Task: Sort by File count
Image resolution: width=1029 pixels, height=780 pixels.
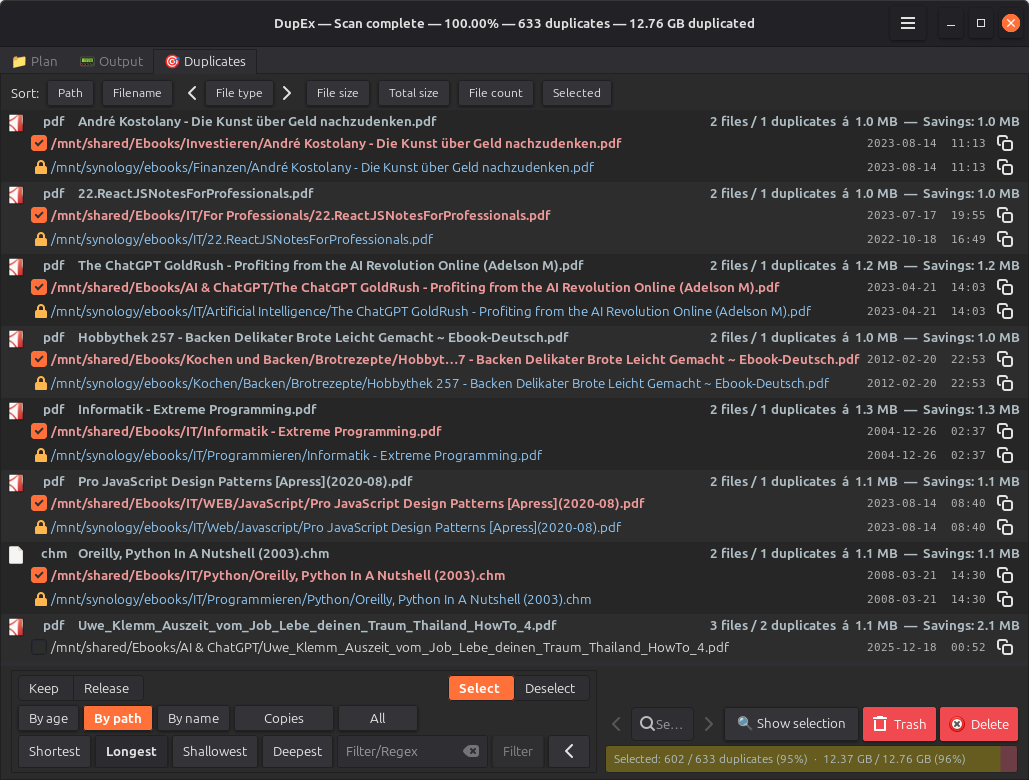Action: [x=495, y=93]
